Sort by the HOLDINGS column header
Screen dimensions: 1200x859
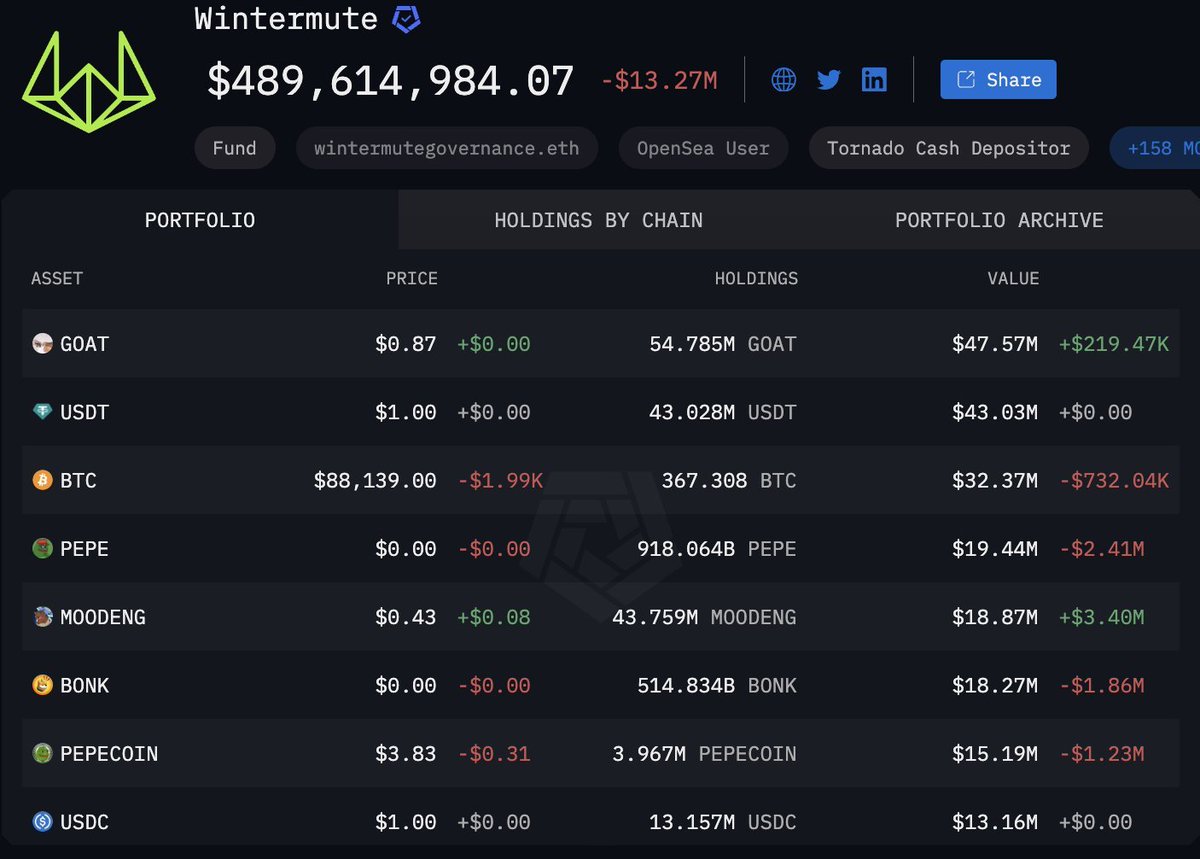tap(756, 279)
